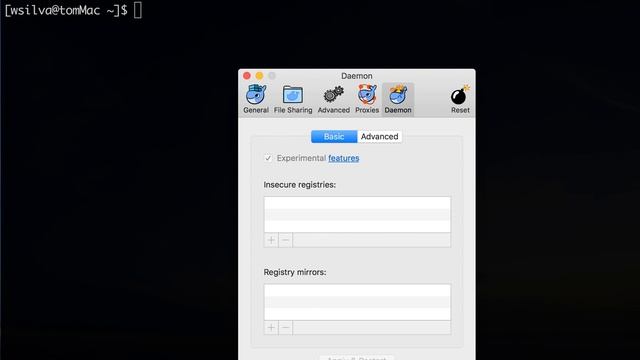Switch to the Basic tab
This screenshot has height=360, width=640.
[334, 137]
